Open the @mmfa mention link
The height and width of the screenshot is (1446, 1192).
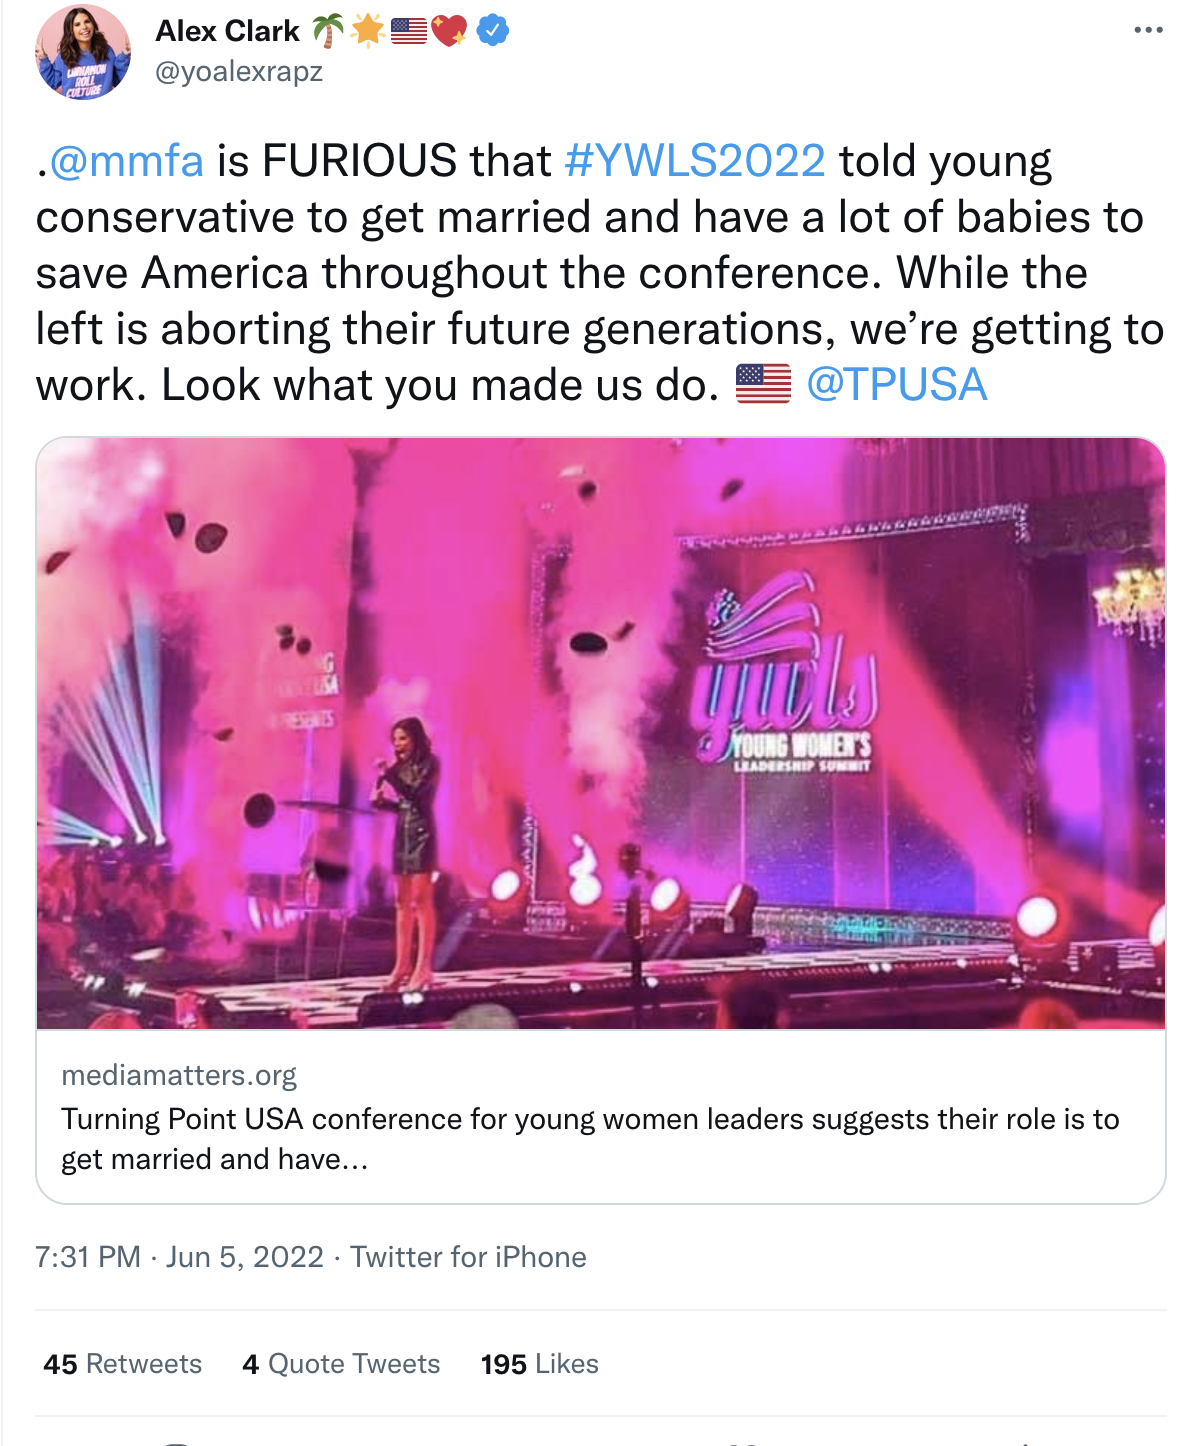click(126, 161)
